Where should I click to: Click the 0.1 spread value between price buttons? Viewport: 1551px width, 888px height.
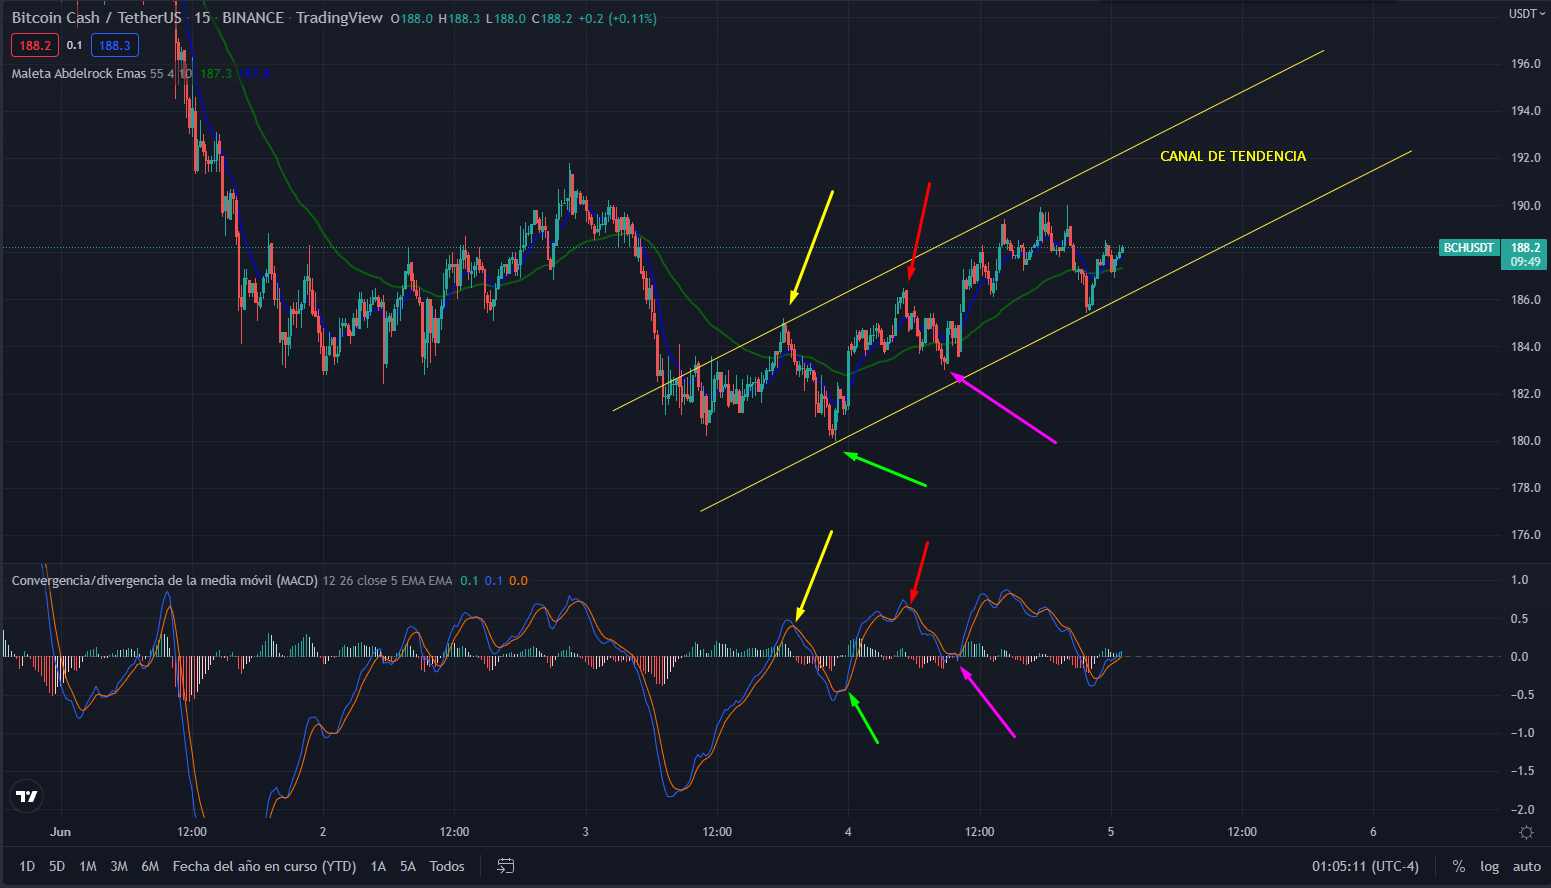75,45
